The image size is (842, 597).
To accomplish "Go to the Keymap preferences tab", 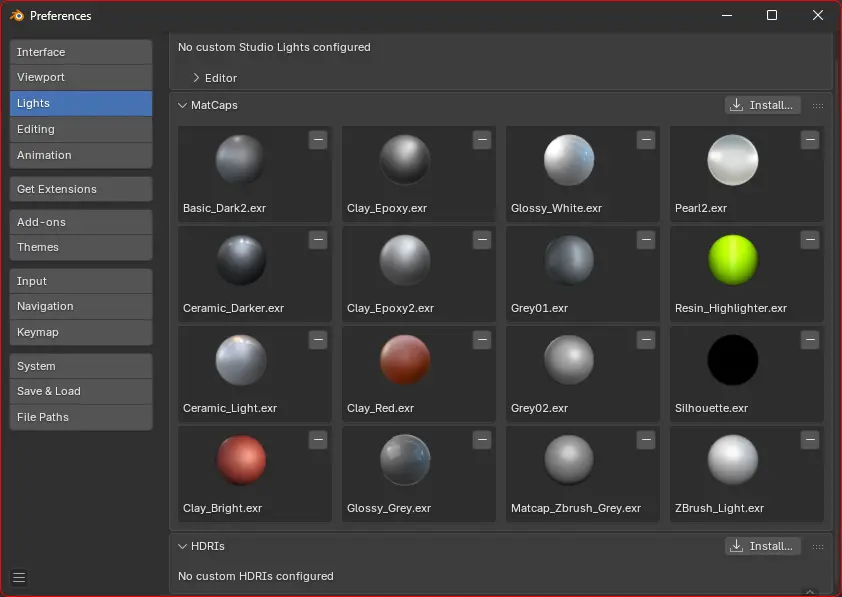I will tap(81, 332).
